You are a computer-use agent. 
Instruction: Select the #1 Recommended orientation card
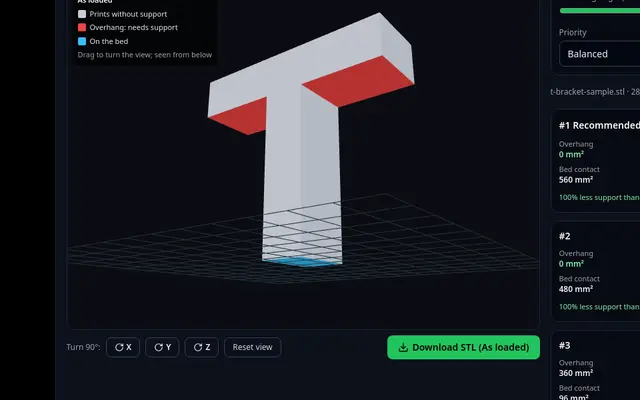point(596,161)
